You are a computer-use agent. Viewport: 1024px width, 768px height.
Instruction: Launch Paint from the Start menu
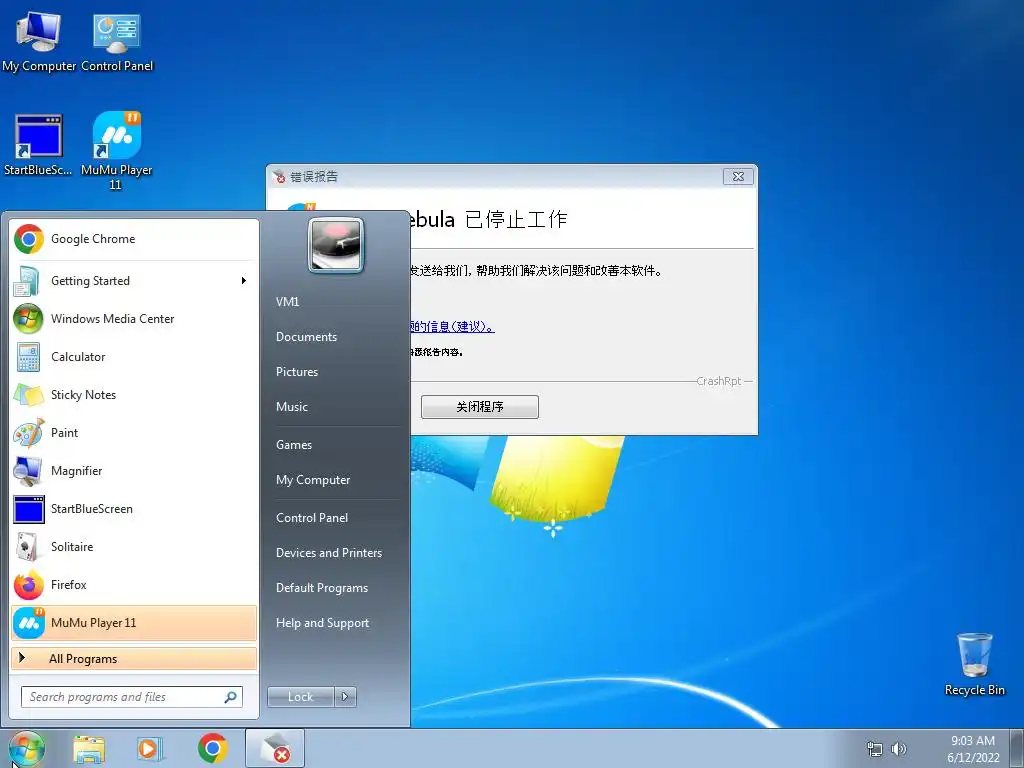tap(134, 432)
